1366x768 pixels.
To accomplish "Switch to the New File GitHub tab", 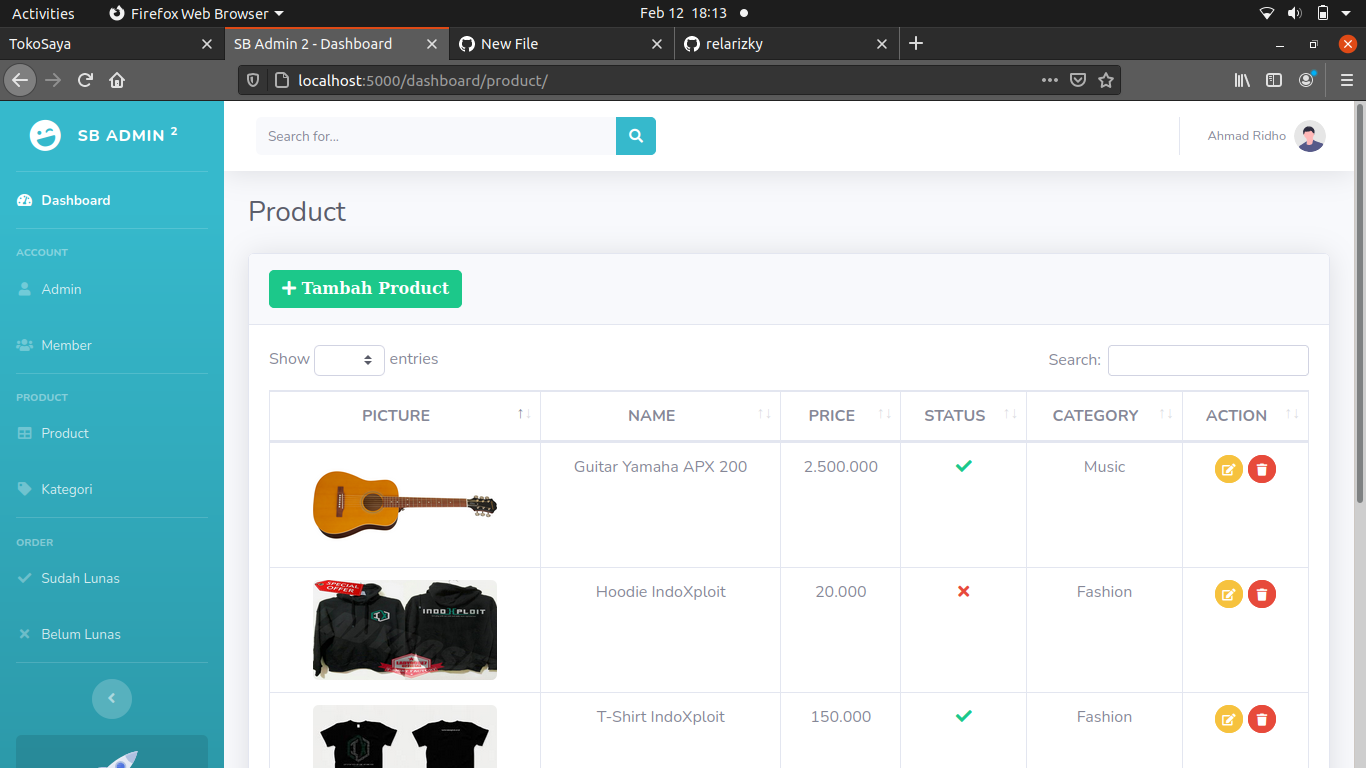I will tap(561, 44).
